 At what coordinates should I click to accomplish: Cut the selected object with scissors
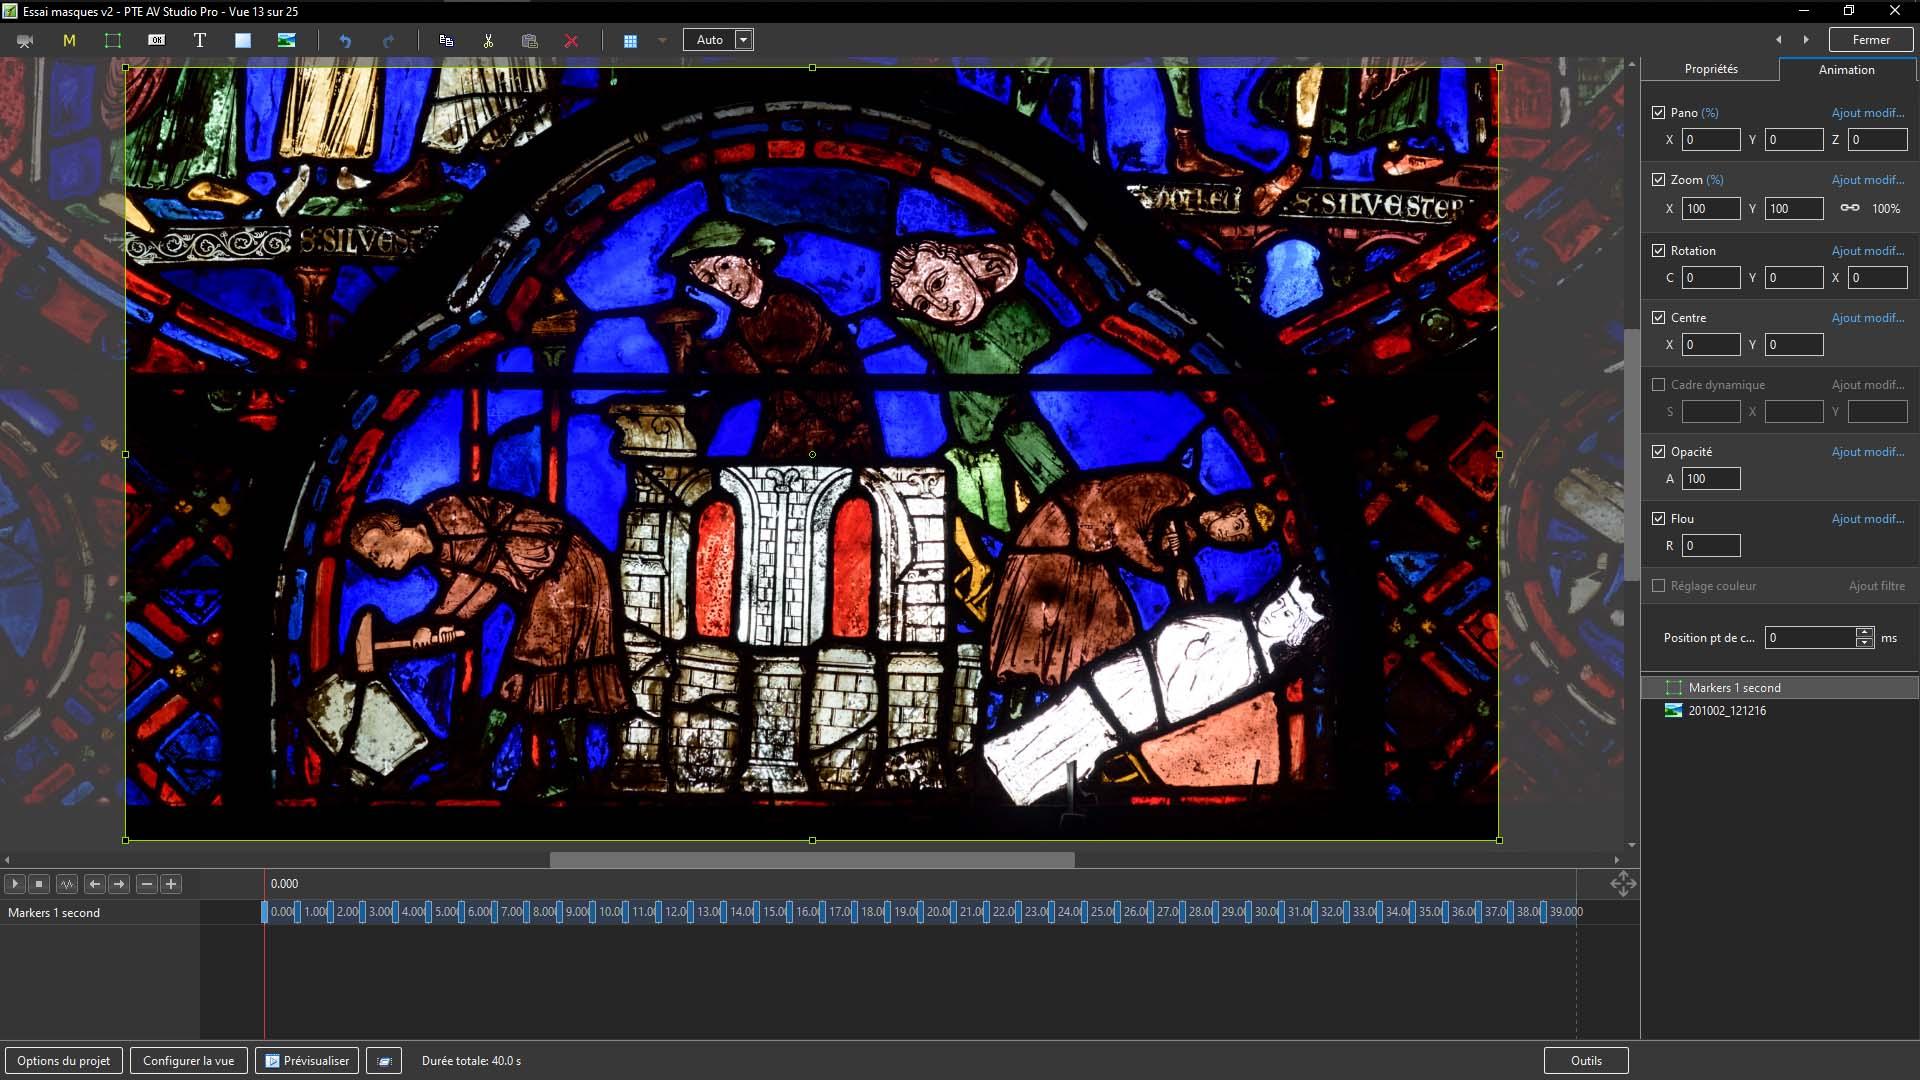488,41
